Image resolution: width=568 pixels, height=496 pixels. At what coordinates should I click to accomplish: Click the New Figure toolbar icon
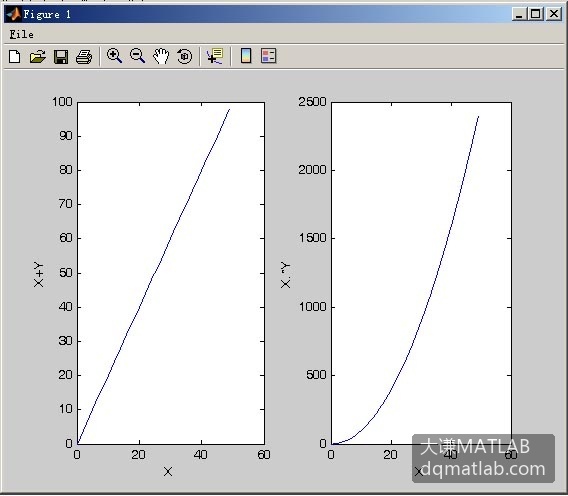click(x=14, y=57)
